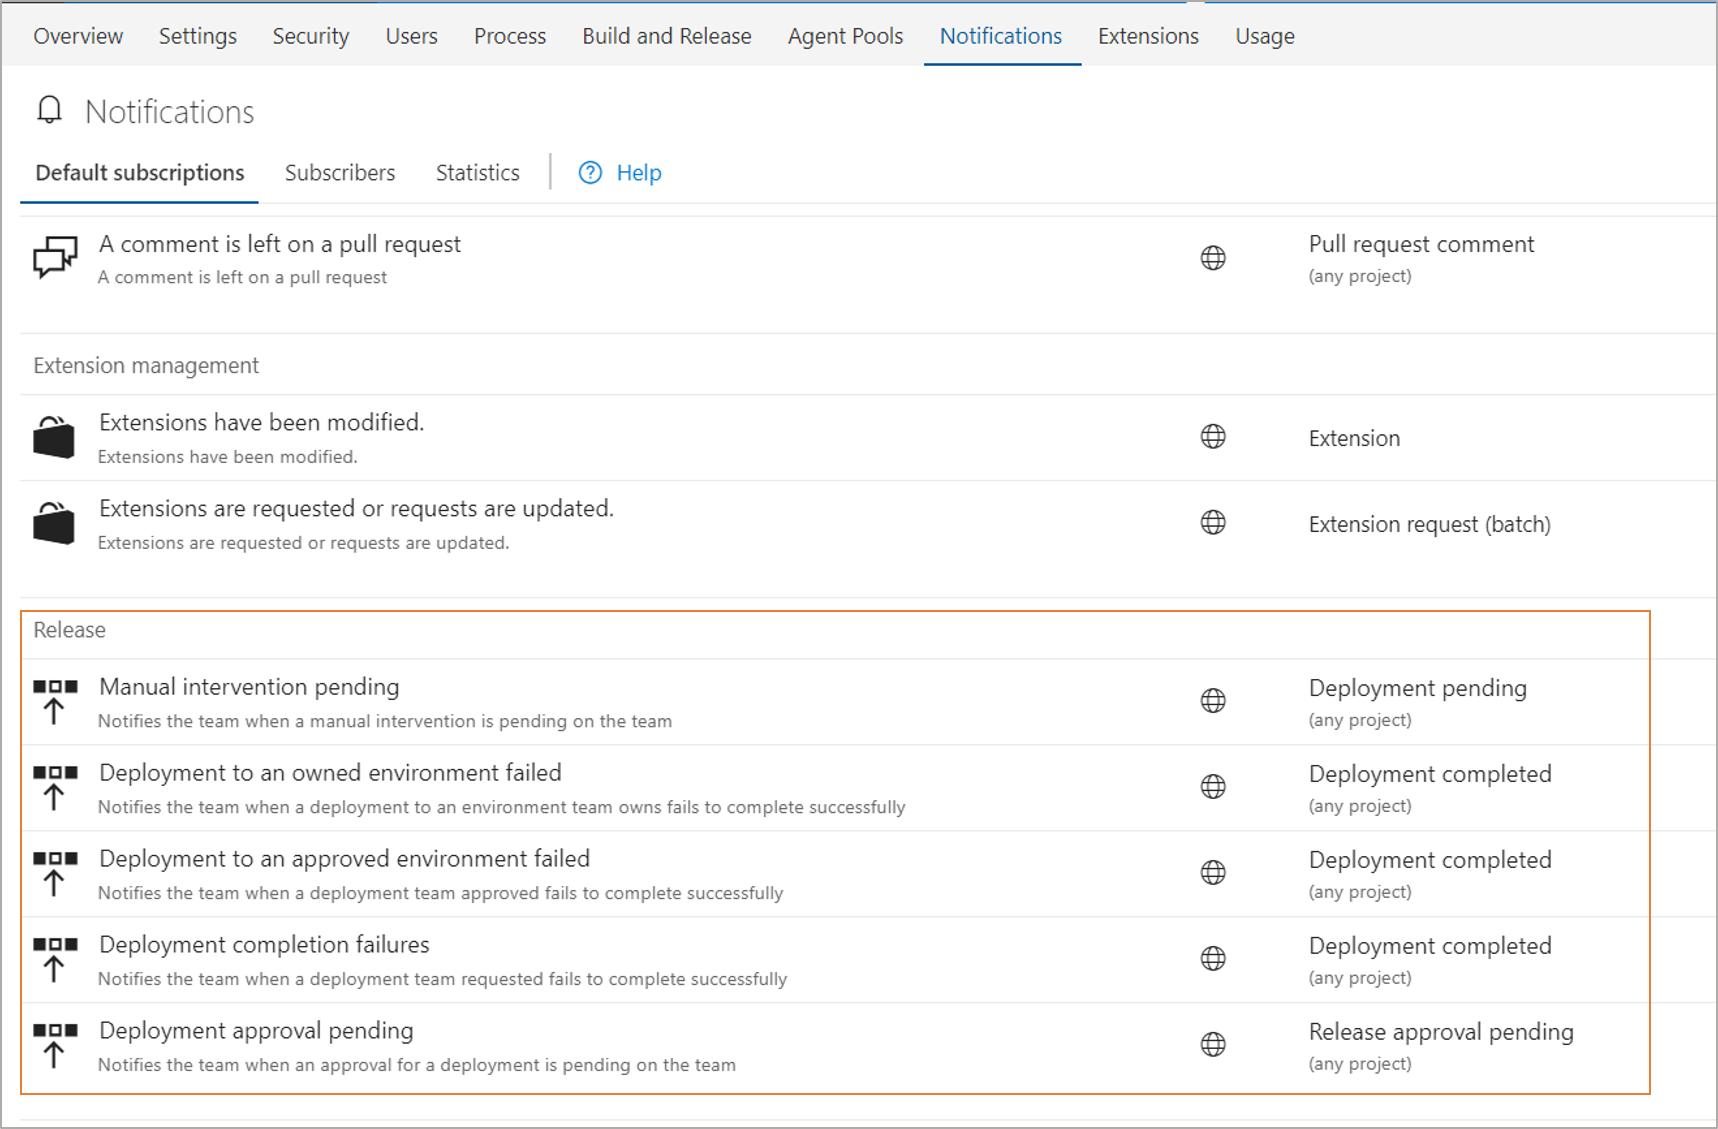Switch to Subscribers sub-tab
Viewport: 1718px width, 1129px height.
(x=340, y=173)
